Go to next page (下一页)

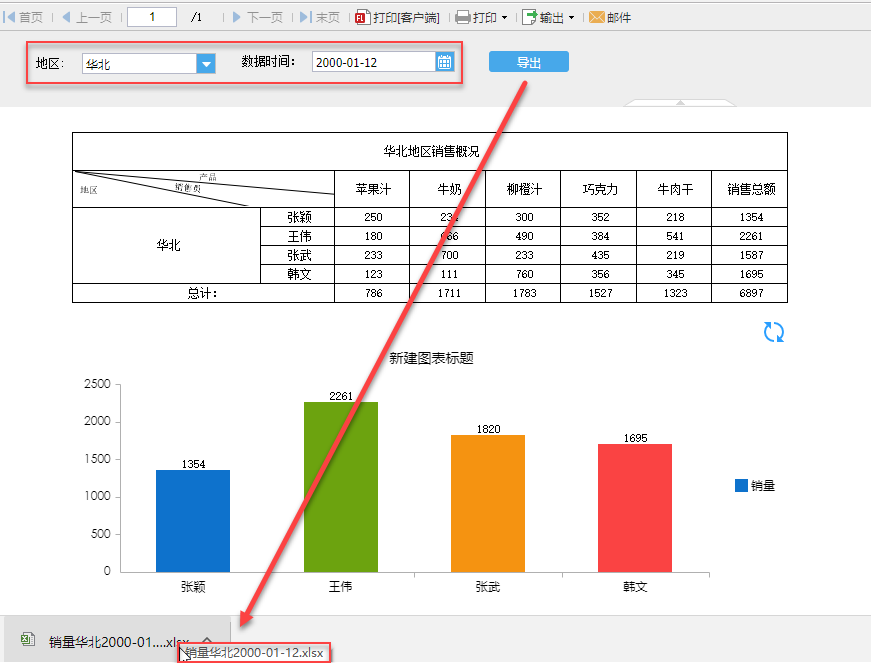[258, 17]
